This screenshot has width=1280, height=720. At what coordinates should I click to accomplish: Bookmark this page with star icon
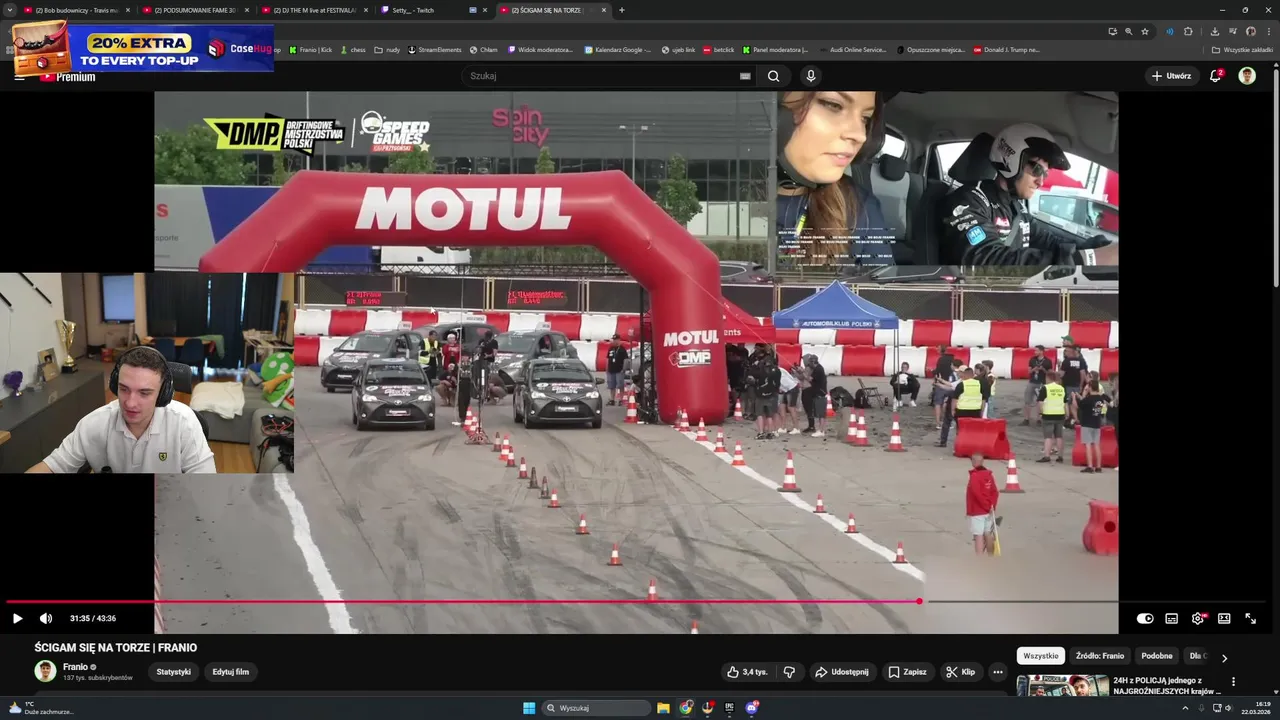click(1145, 31)
